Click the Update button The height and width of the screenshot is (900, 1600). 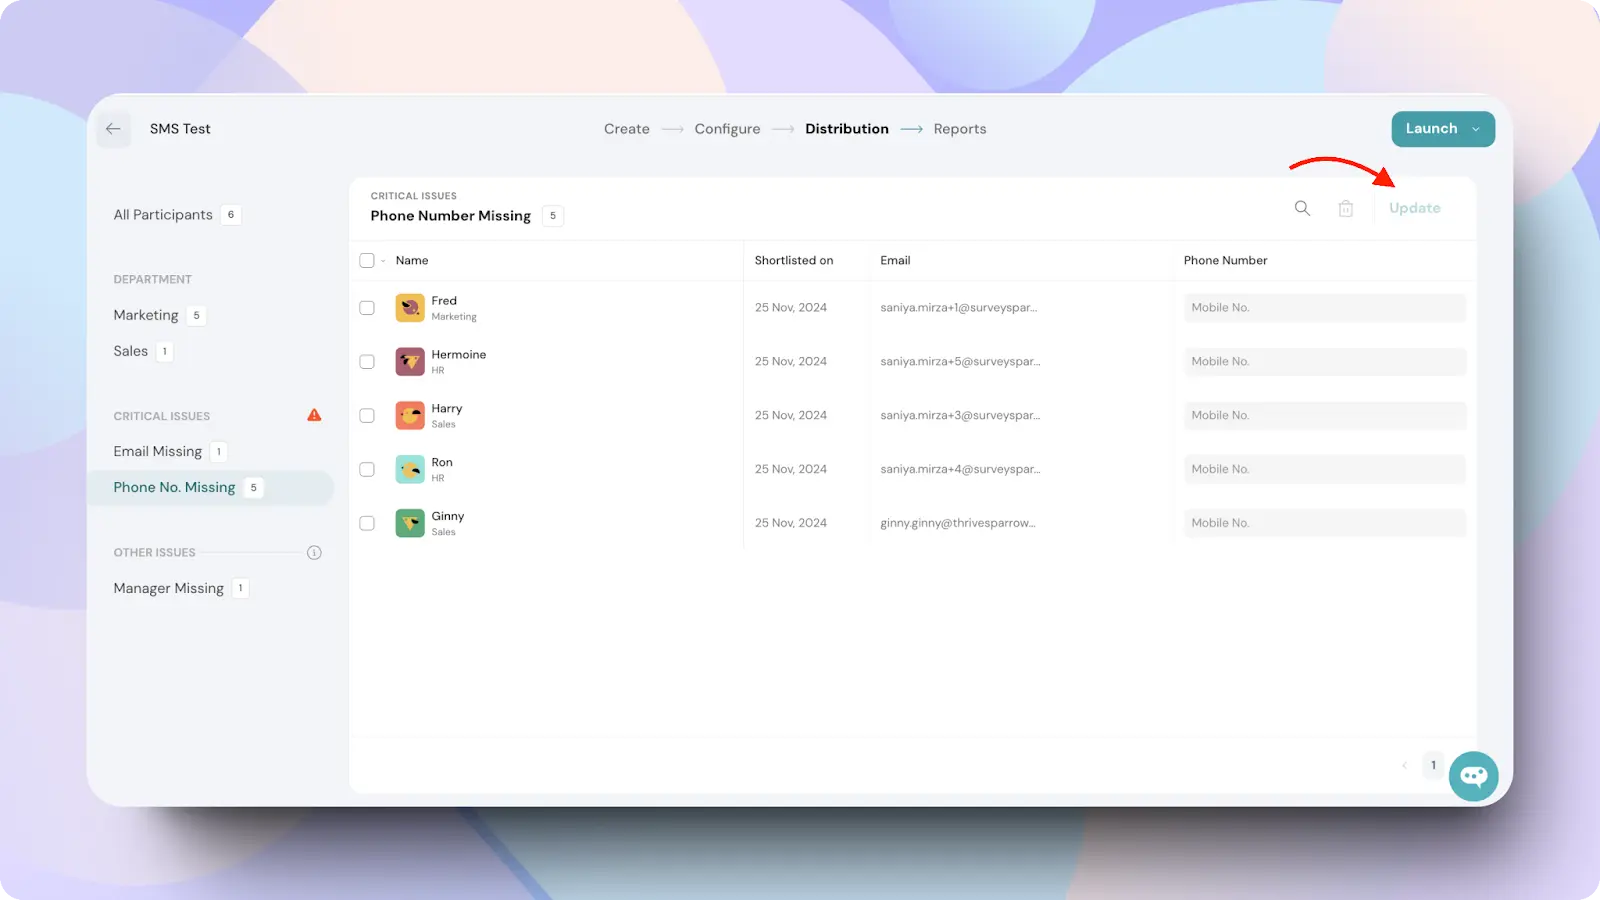point(1414,208)
